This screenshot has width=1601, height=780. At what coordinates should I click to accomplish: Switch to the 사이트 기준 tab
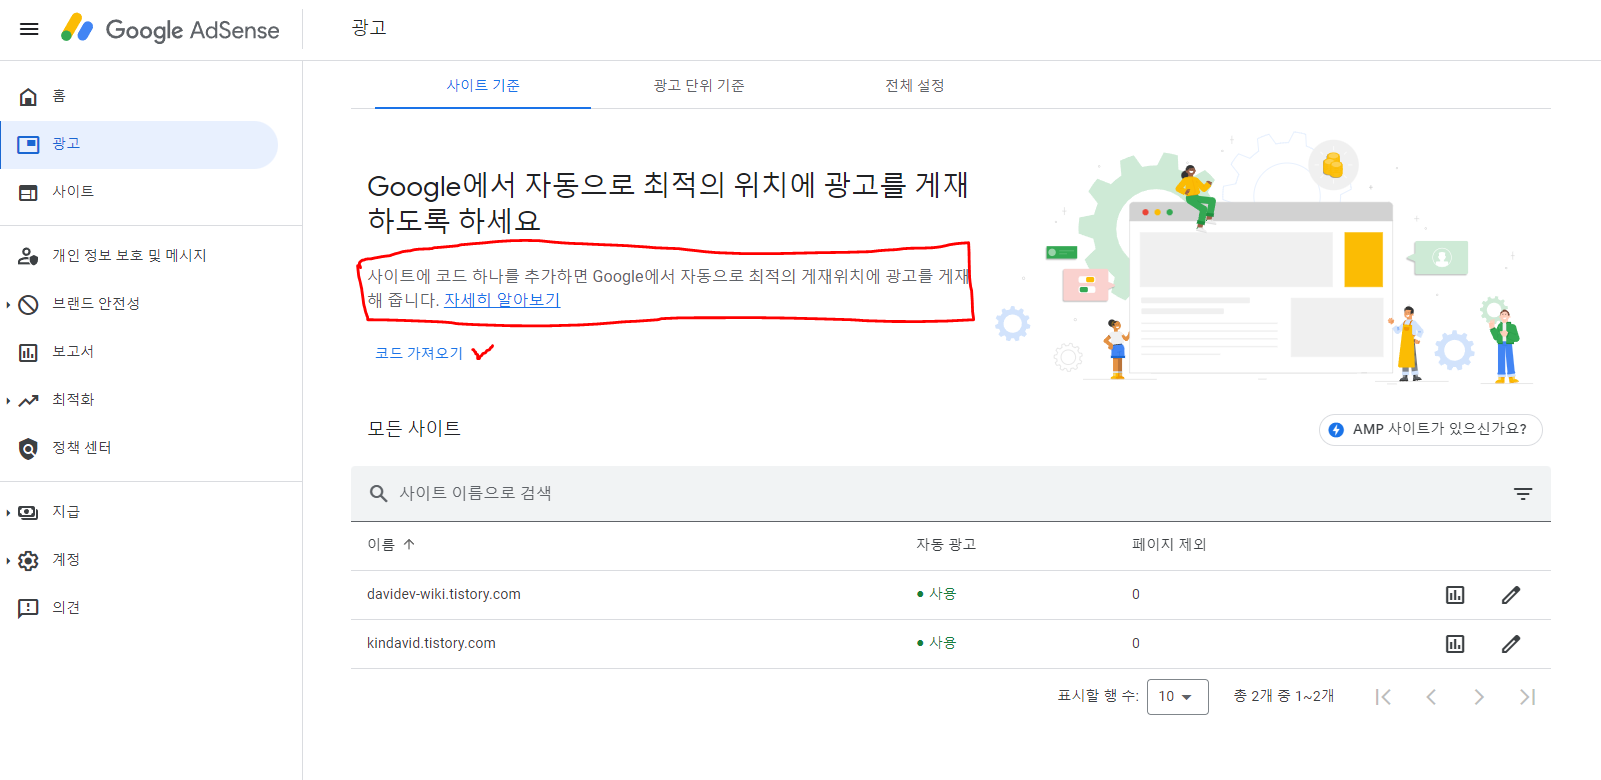click(483, 86)
